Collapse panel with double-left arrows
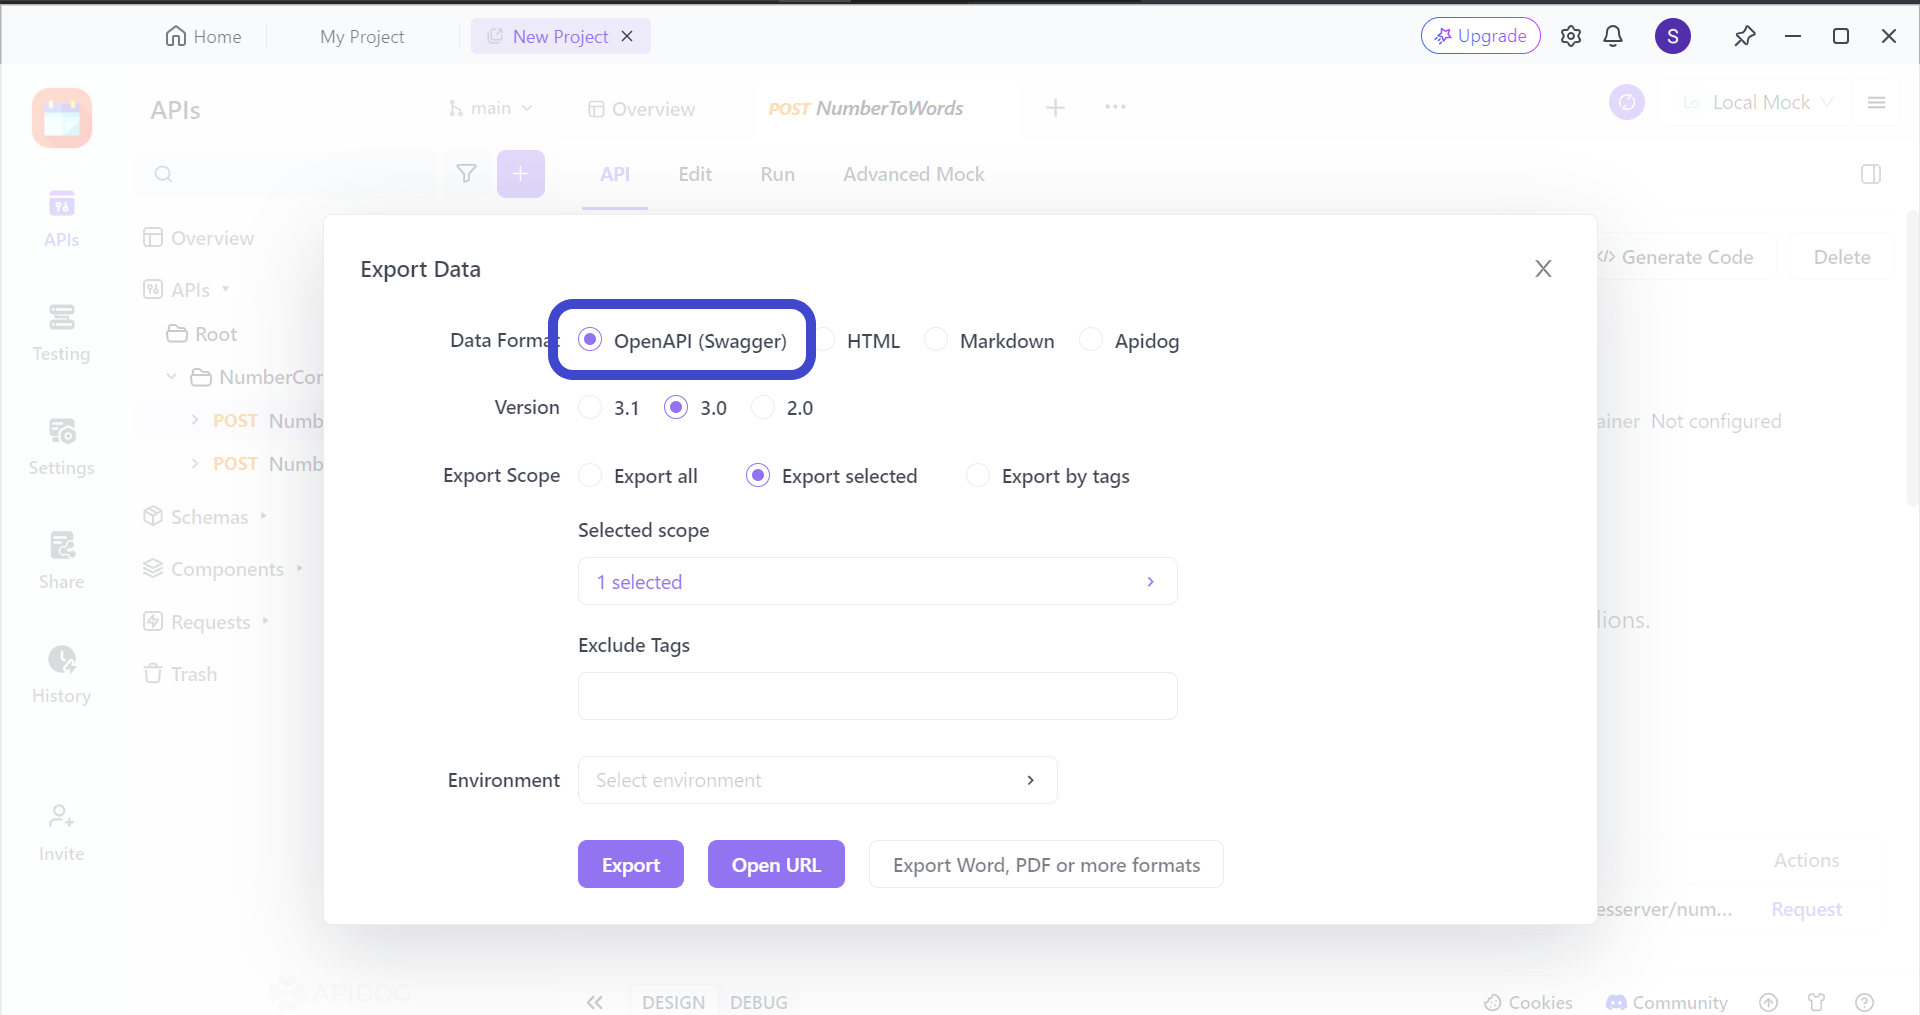Screen dimensions: 1920x1015 (x=595, y=1002)
